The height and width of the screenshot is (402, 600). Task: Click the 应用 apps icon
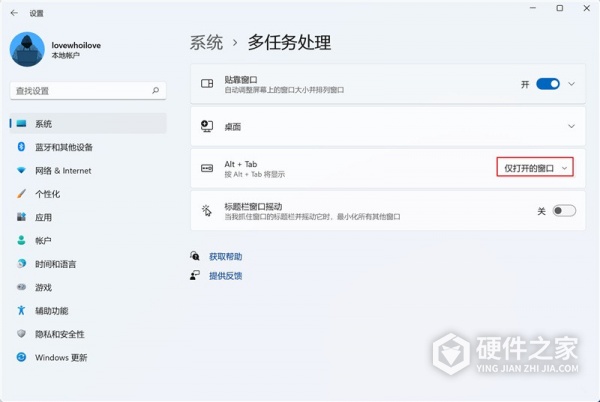click(21, 217)
